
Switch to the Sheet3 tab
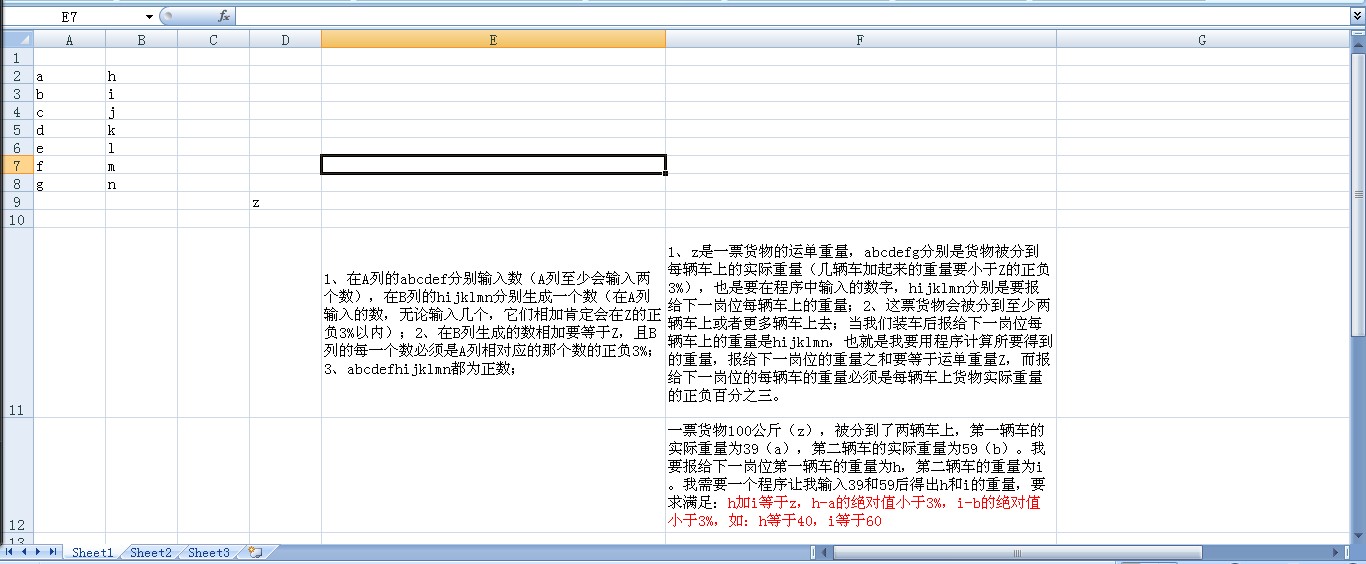click(x=208, y=552)
